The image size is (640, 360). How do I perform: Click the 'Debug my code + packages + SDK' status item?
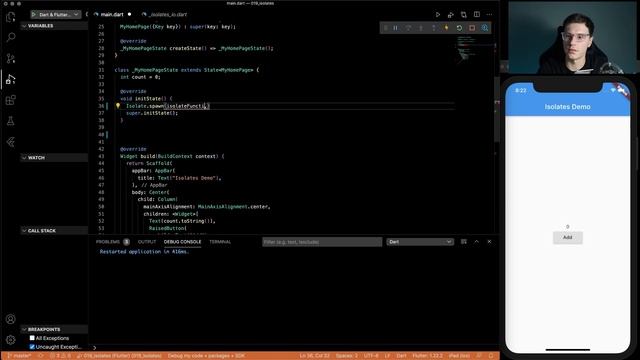[206, 356]
